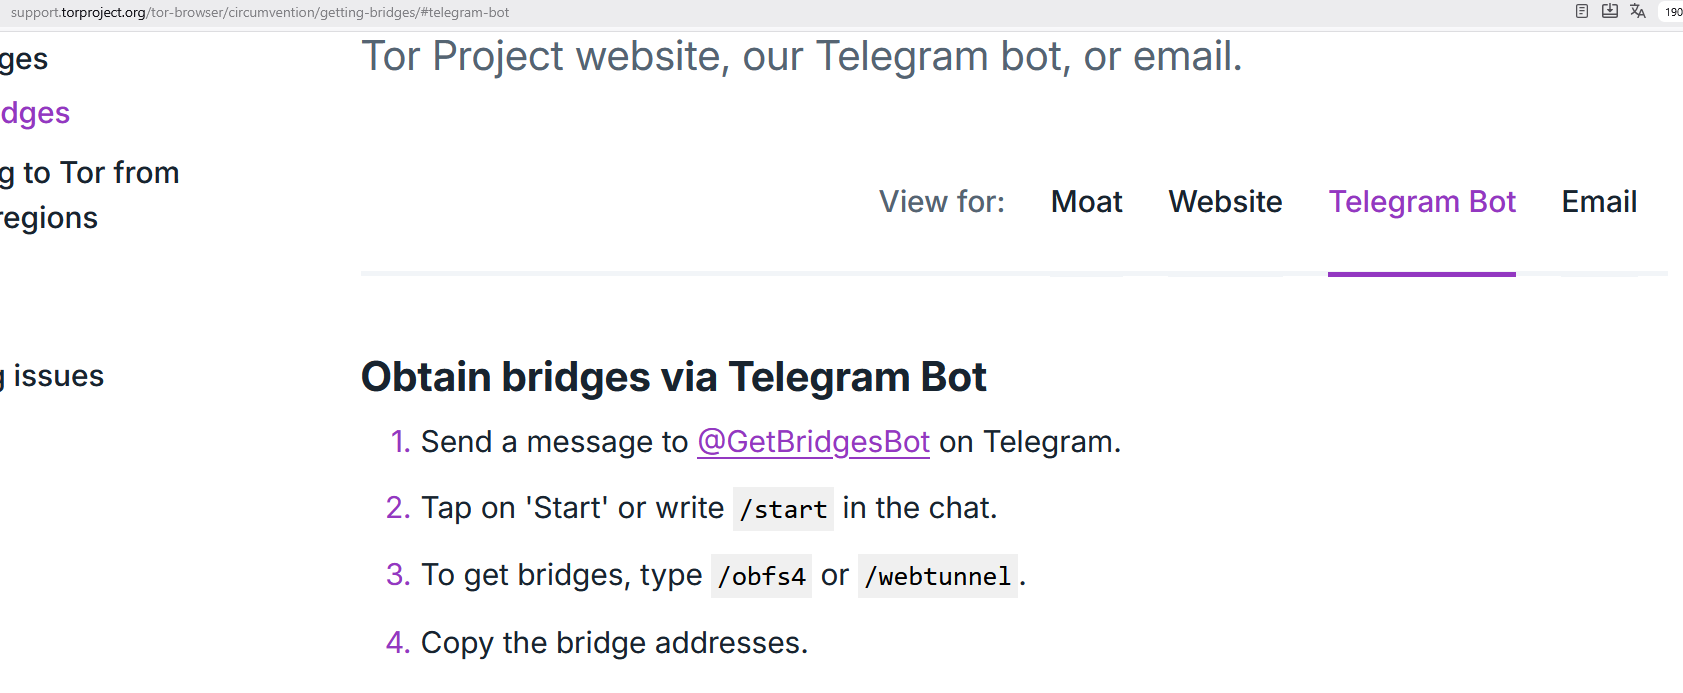Open the top sidebar link ending in 'ges'
The height and width of the screenshot is (693, 1683).
24,59
